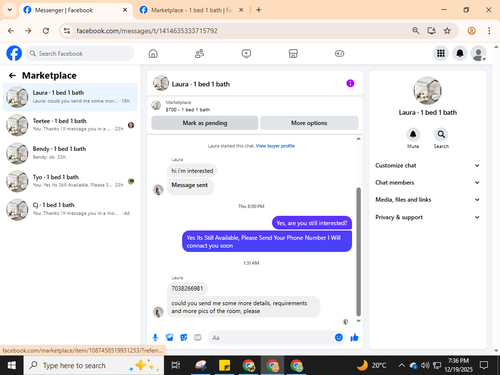The image size is (500, 375).
Task: Open the notifications bell in header
Action: [x=460, y=53]
